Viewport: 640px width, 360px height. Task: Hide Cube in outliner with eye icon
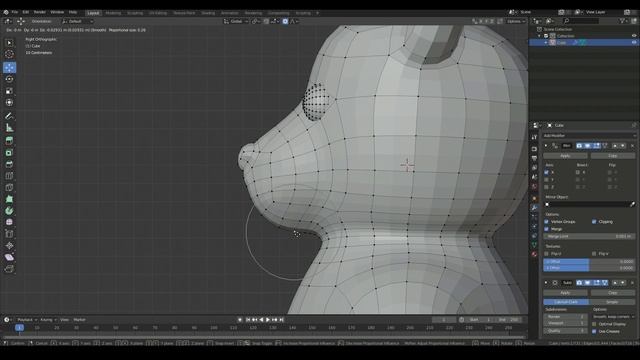point(634,42)
